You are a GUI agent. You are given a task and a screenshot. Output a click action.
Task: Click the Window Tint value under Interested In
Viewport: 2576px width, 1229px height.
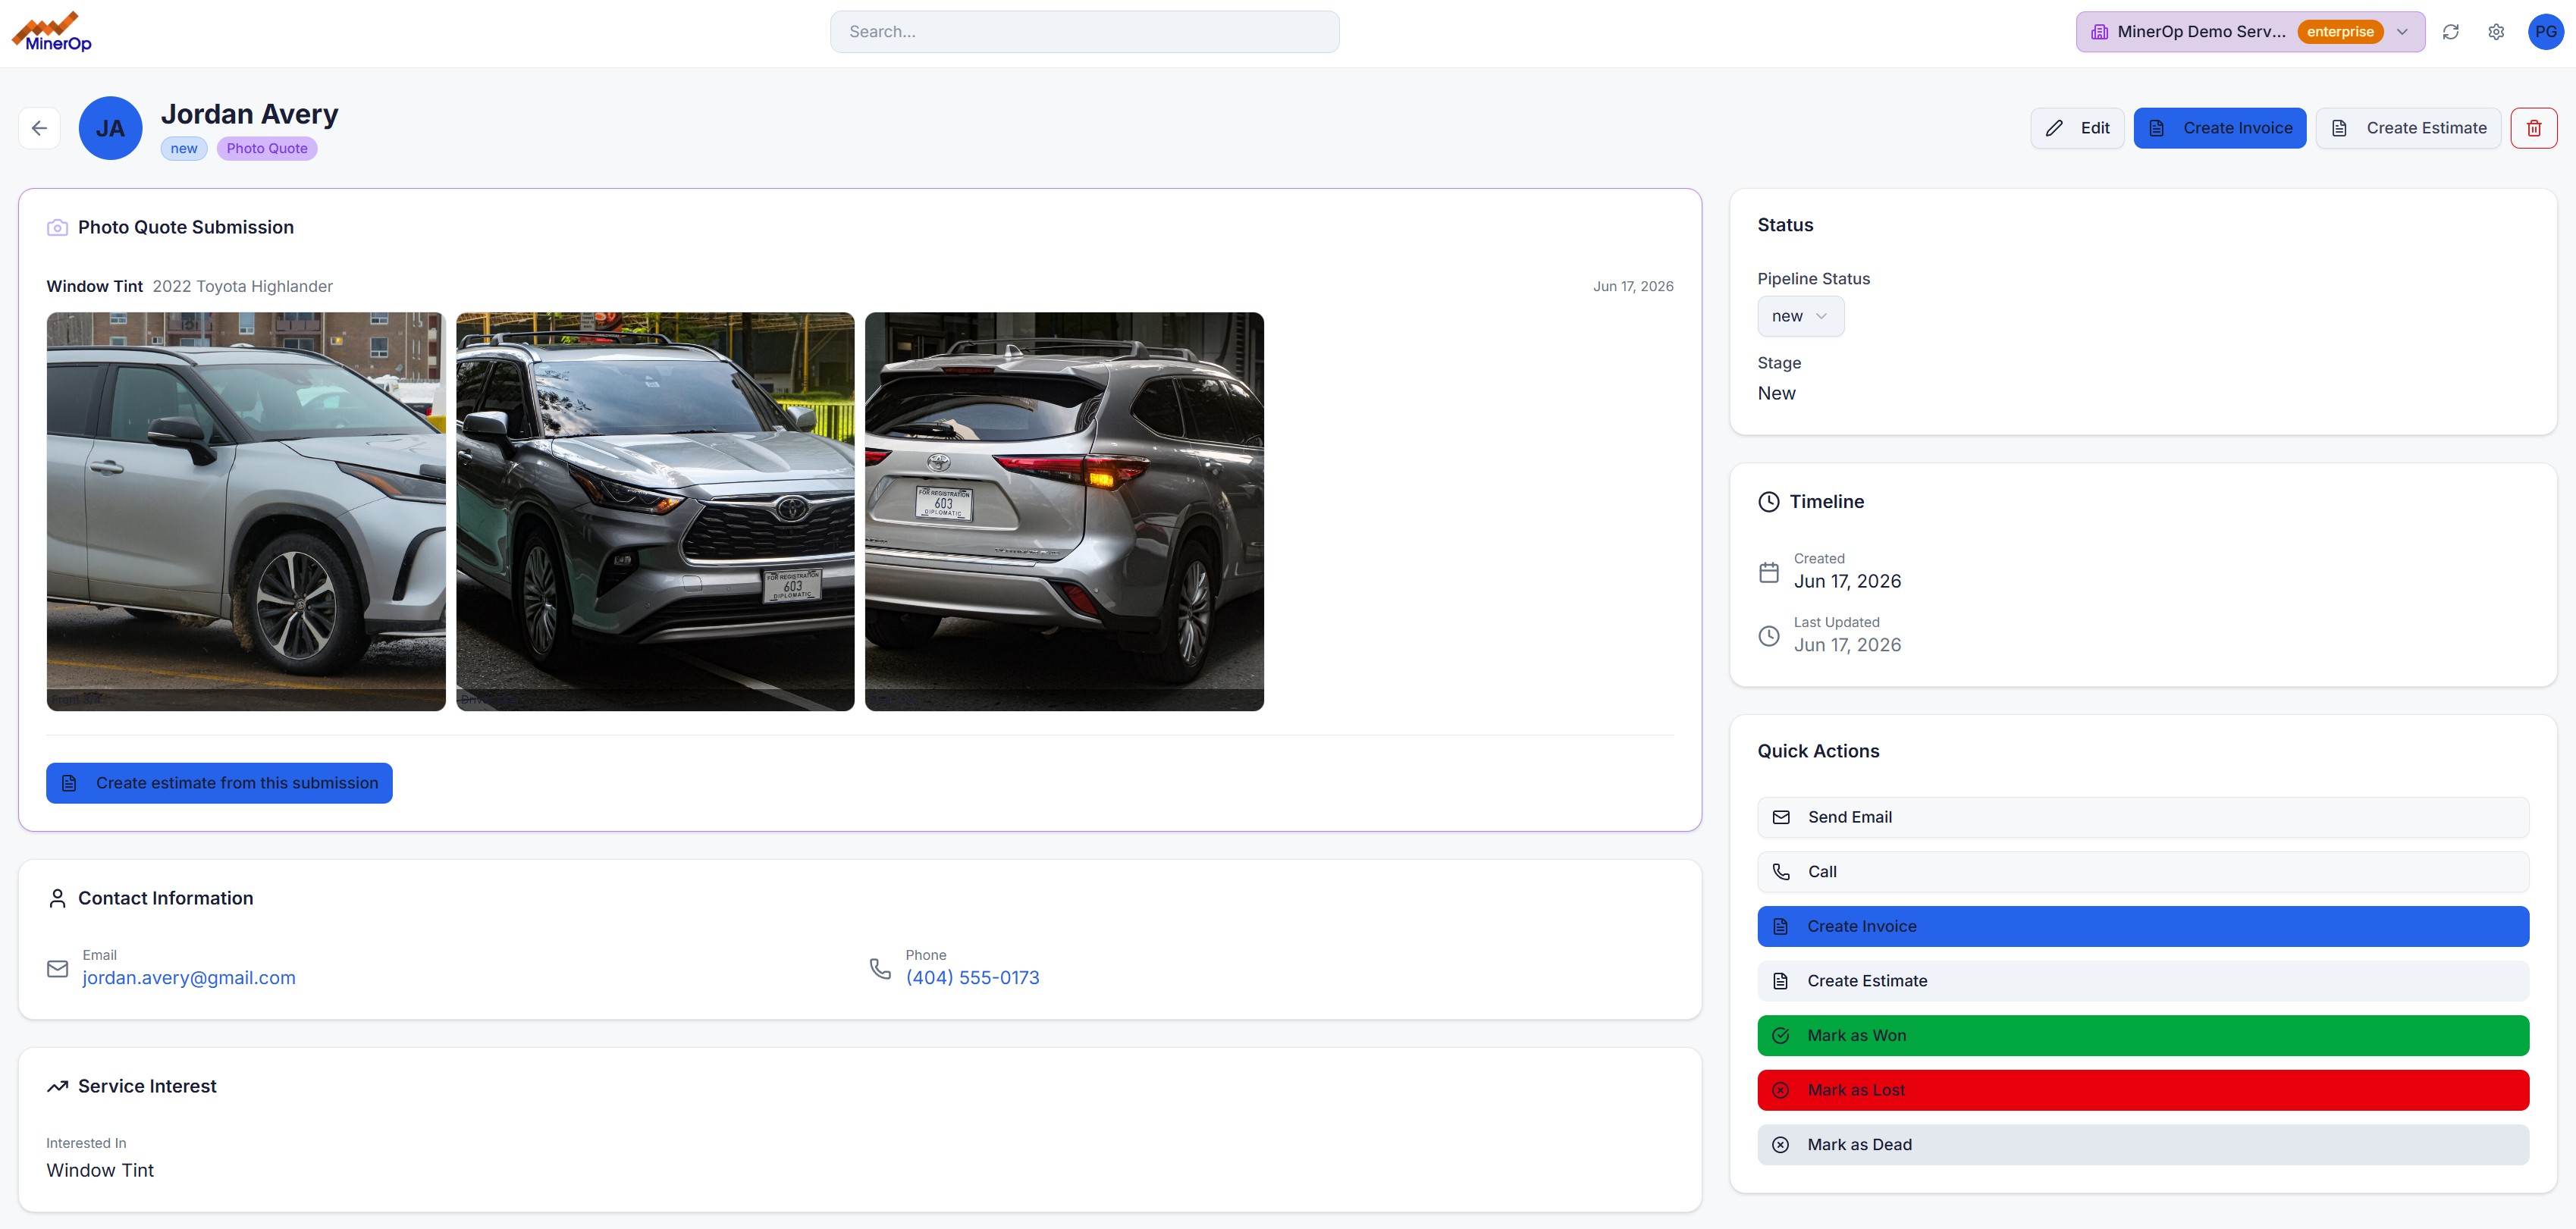(100, 1170)
